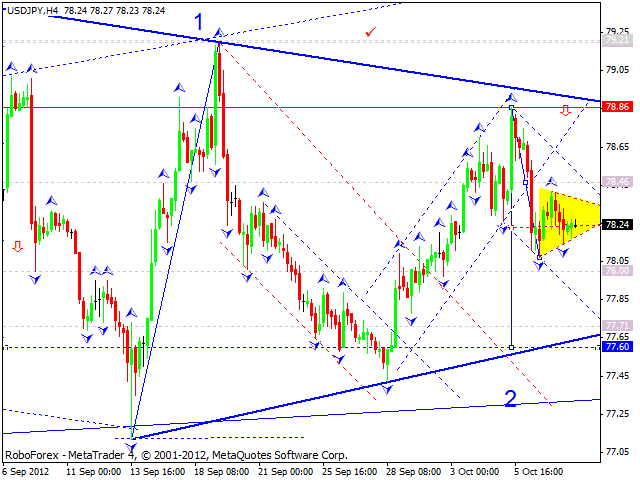The height and width of the screenshot is (480, 640).
Task: Click the 78.46 price level label
Action: point(617,181)
